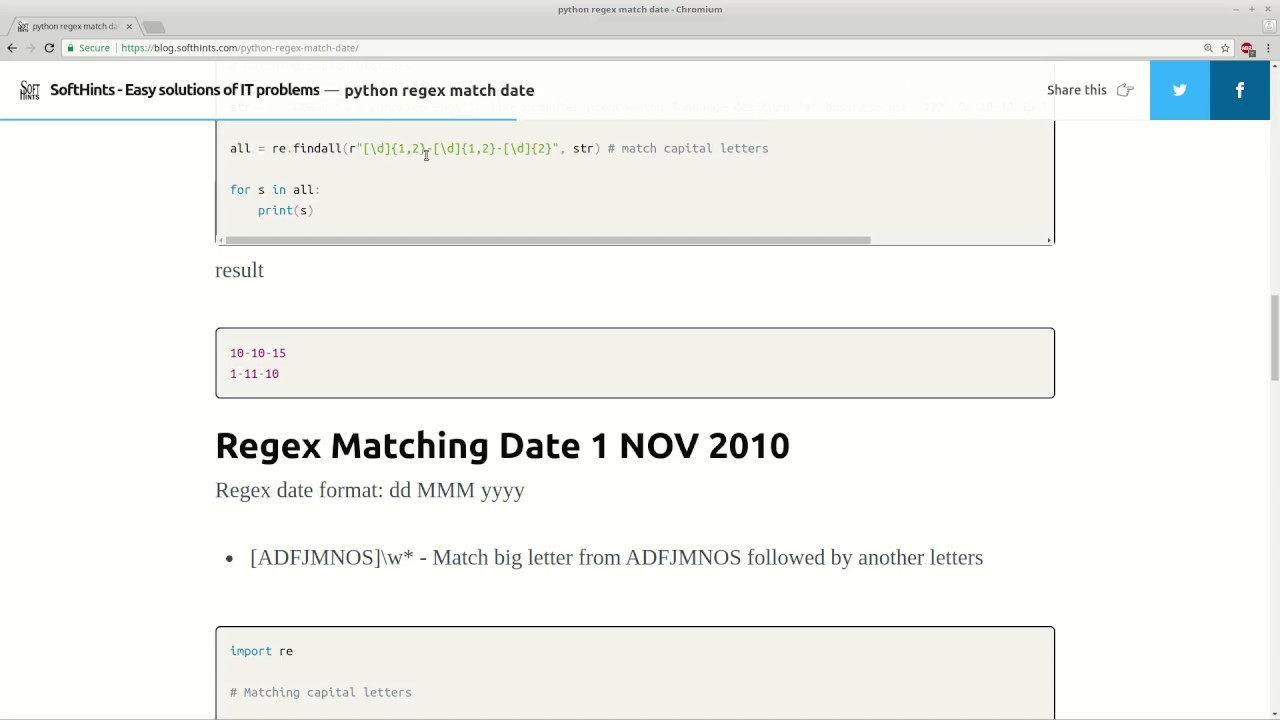The image size is (1280, 720).
Task: Click the code block horizontal scrollbar
Action: tap(548, 240)
